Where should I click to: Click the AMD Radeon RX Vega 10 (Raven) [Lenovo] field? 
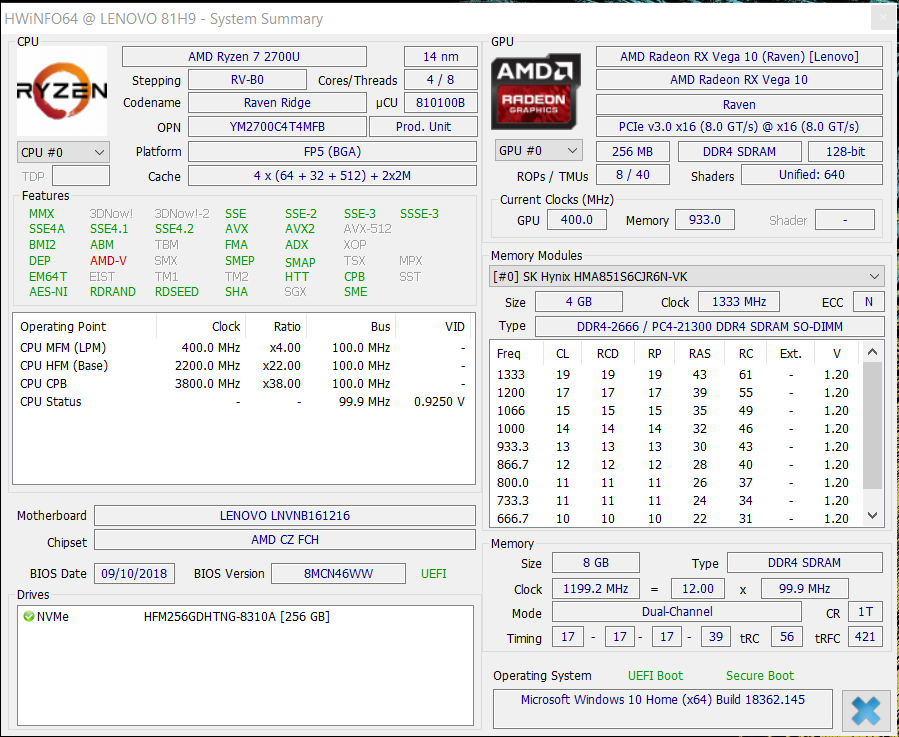tap(739, 57)
